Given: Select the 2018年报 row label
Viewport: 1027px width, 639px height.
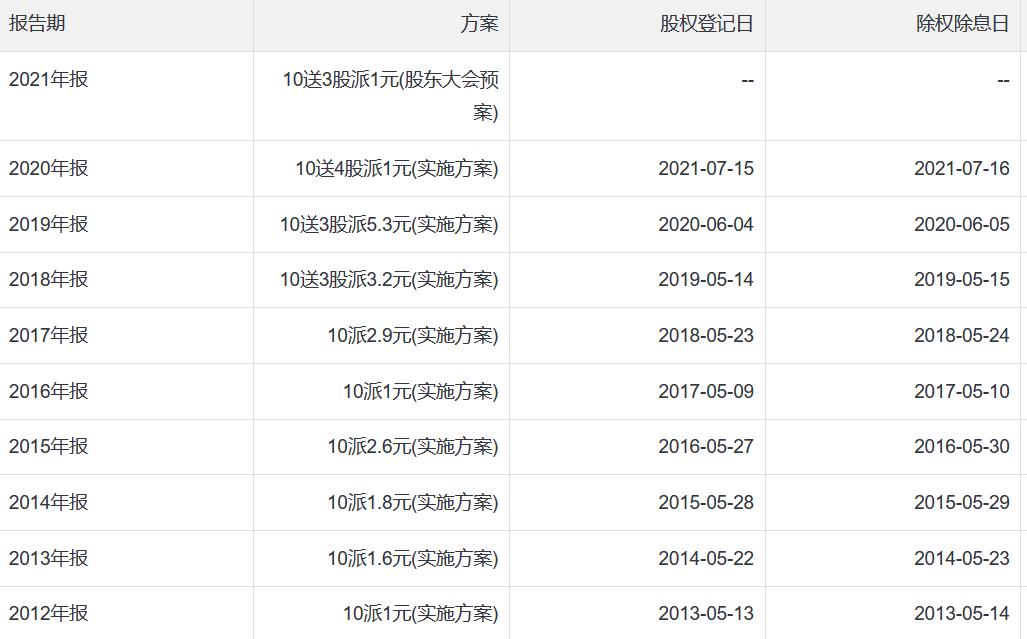Looking at the screenshot, I should [48, 279].
